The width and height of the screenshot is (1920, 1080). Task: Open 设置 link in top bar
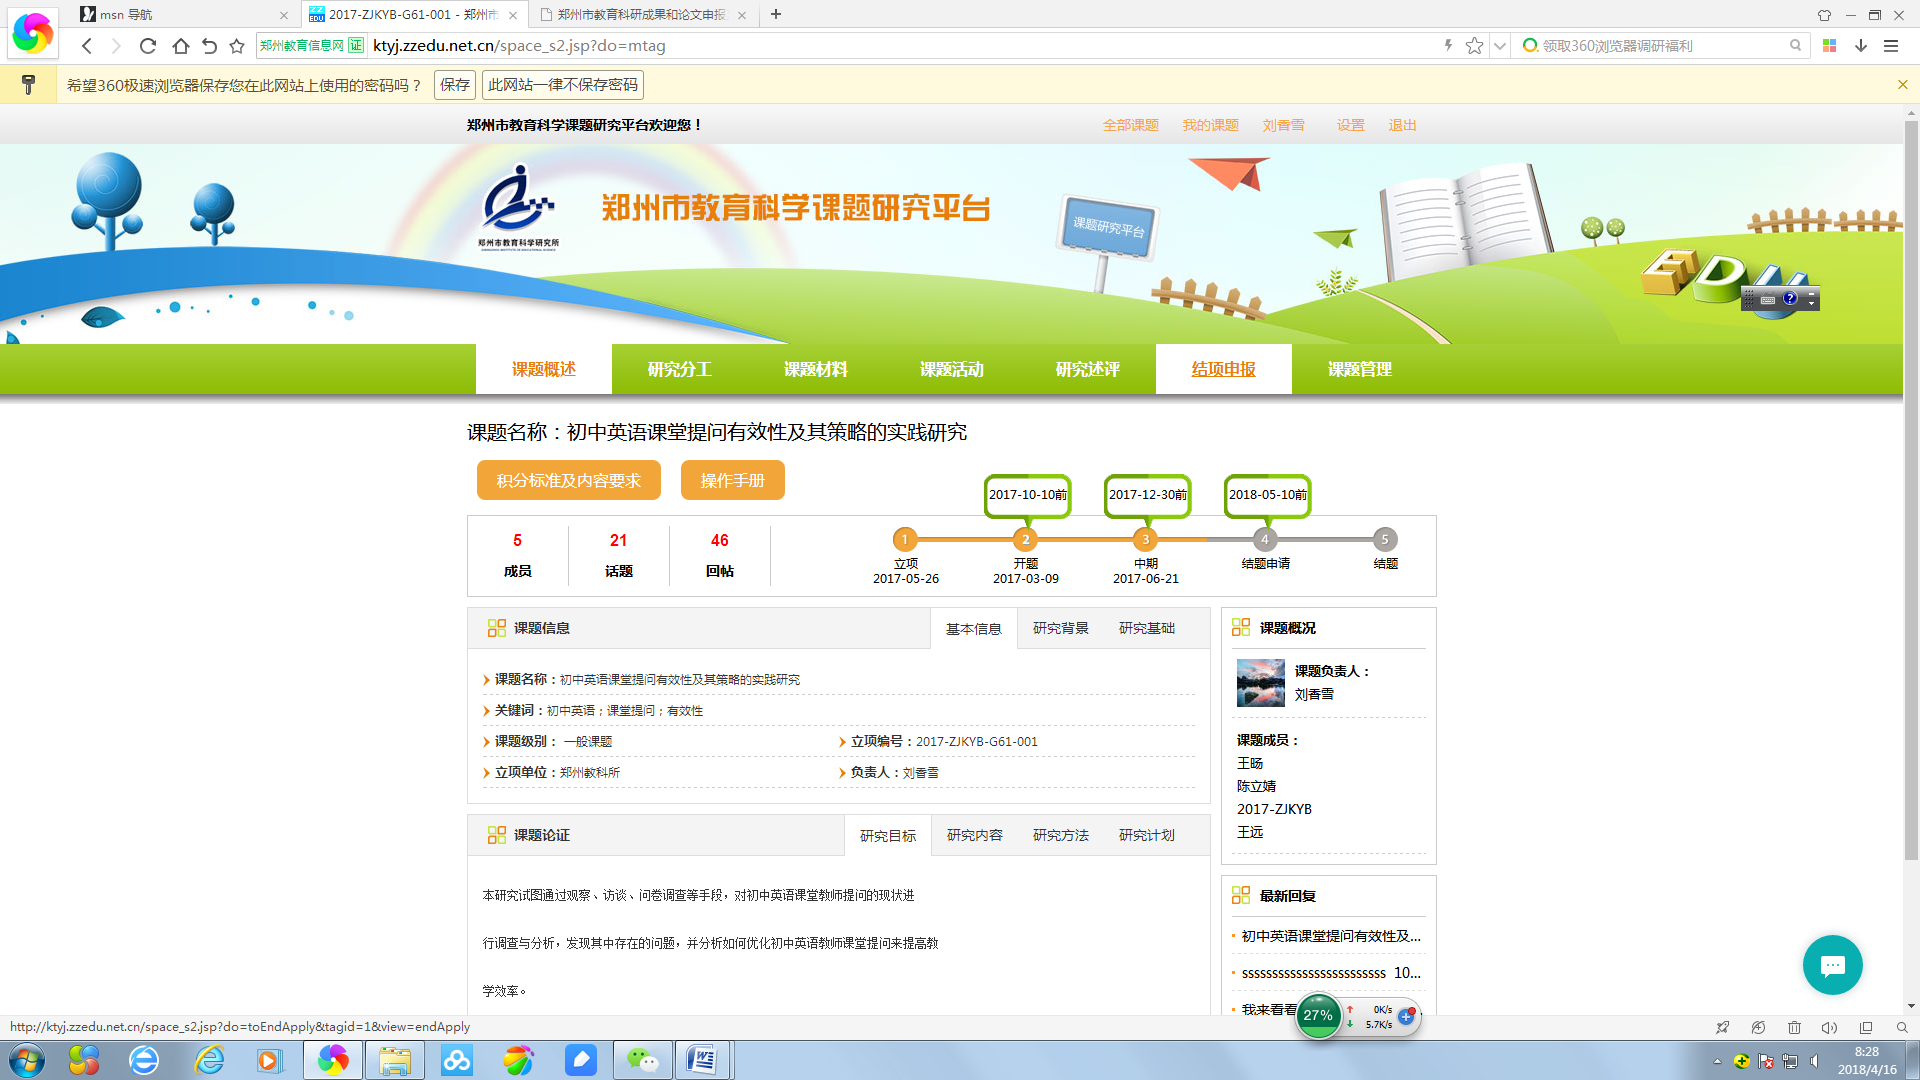tap(1350, 125)
